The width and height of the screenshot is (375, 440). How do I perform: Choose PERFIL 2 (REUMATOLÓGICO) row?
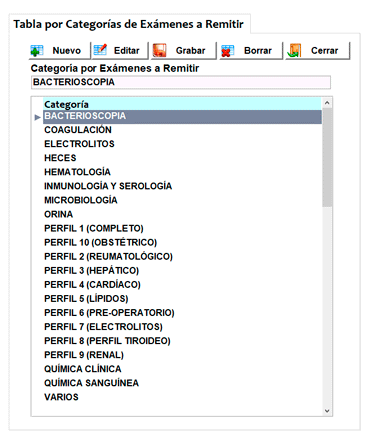182,256
